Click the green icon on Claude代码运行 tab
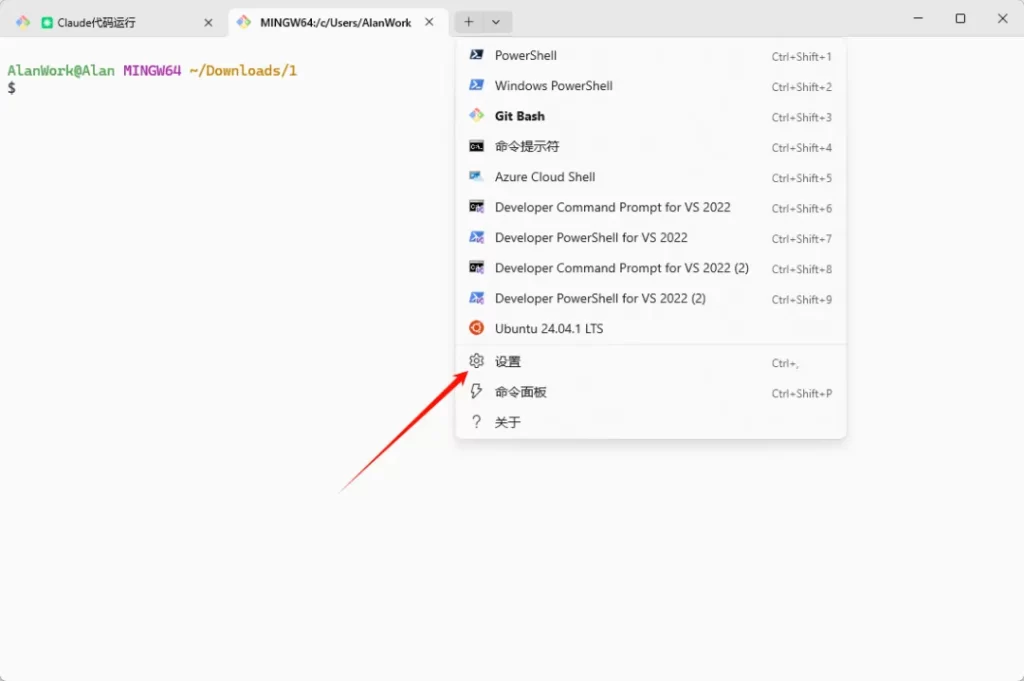The image size is (1024, 681). tap(47, 23)
